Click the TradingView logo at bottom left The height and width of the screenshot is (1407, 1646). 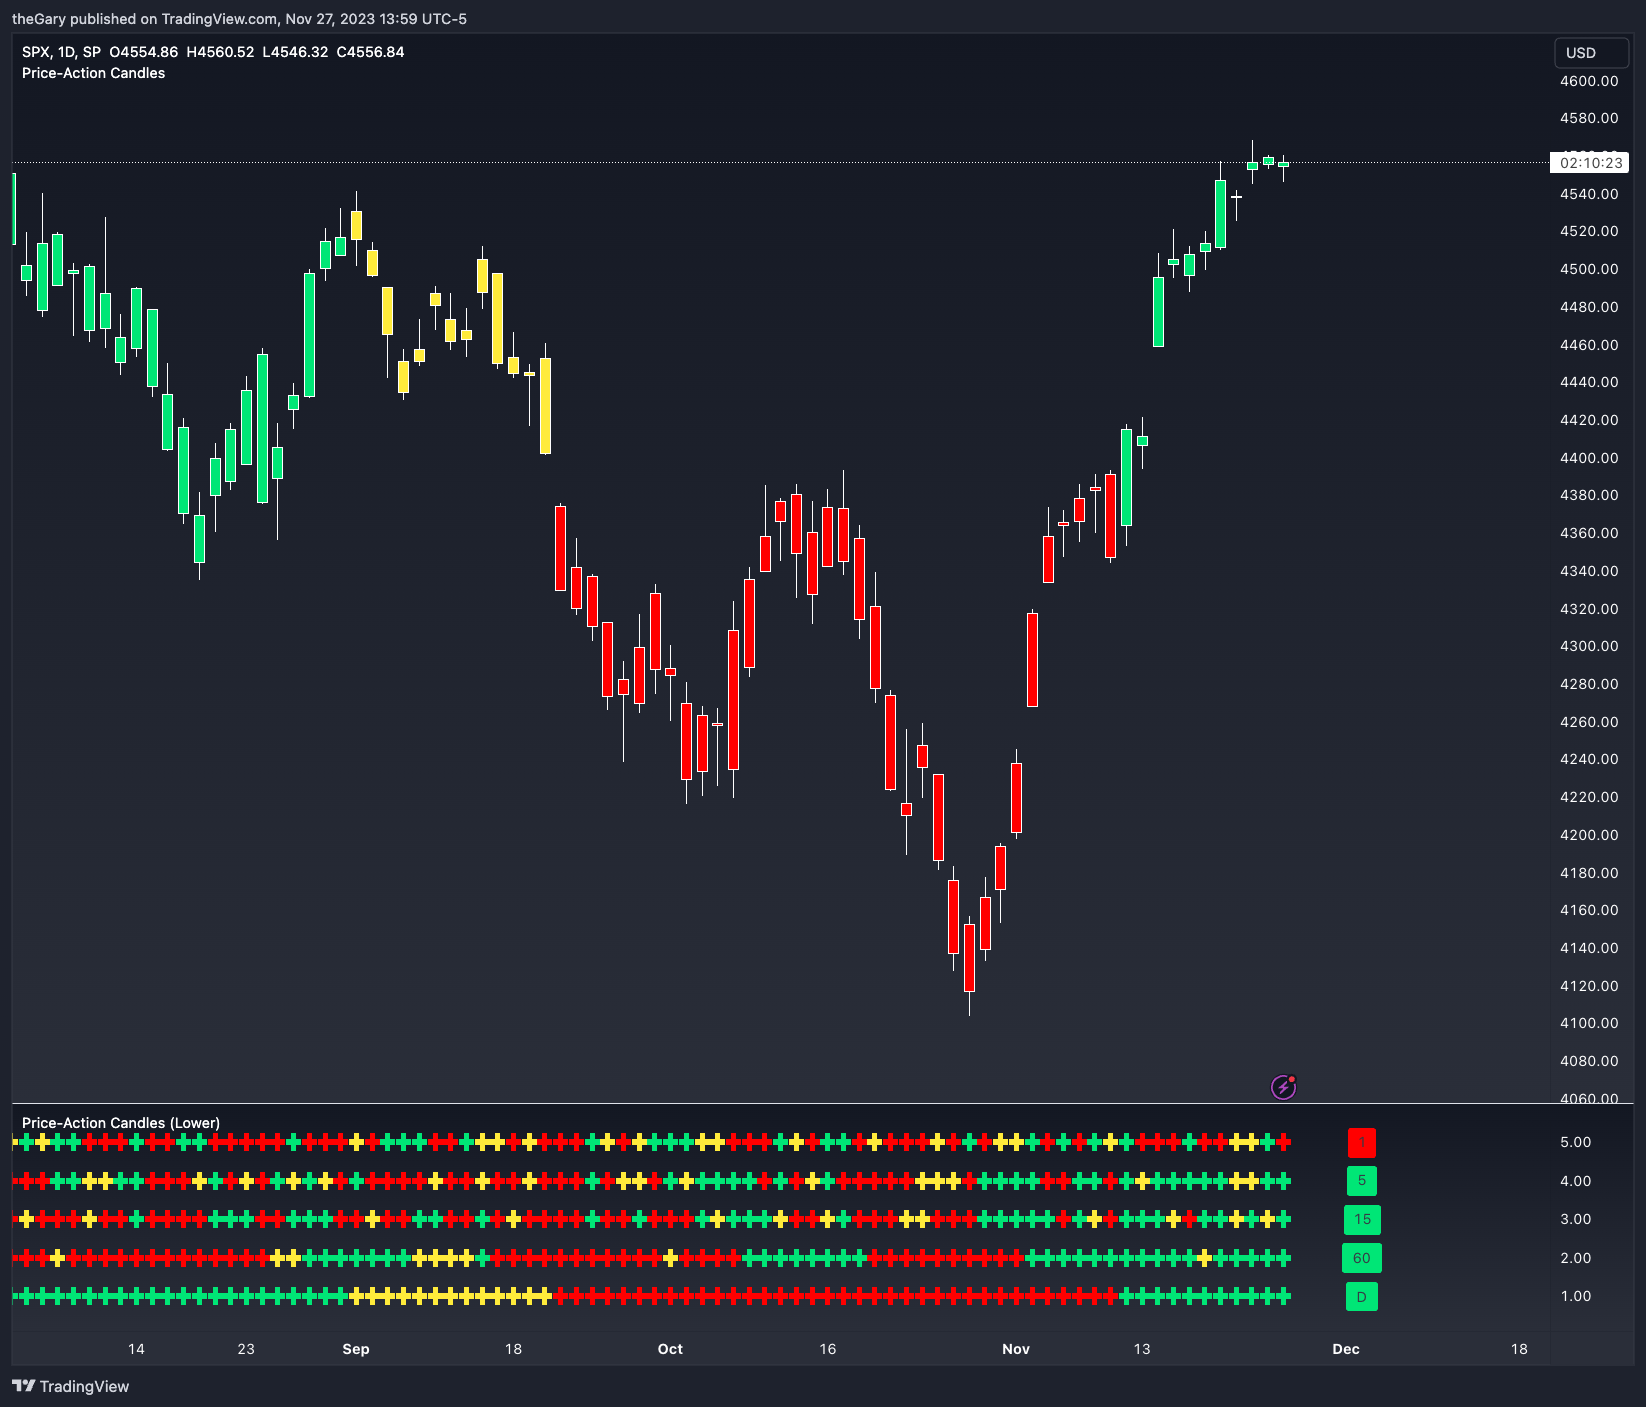tap(71, 1386)
